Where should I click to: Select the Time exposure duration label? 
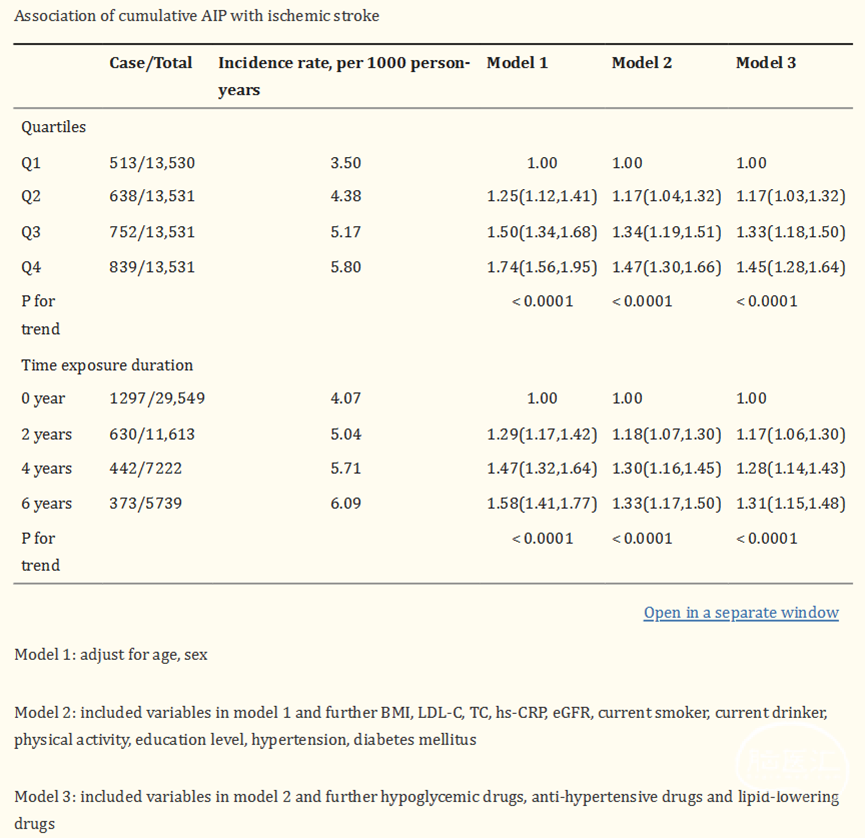click(107, 365)
